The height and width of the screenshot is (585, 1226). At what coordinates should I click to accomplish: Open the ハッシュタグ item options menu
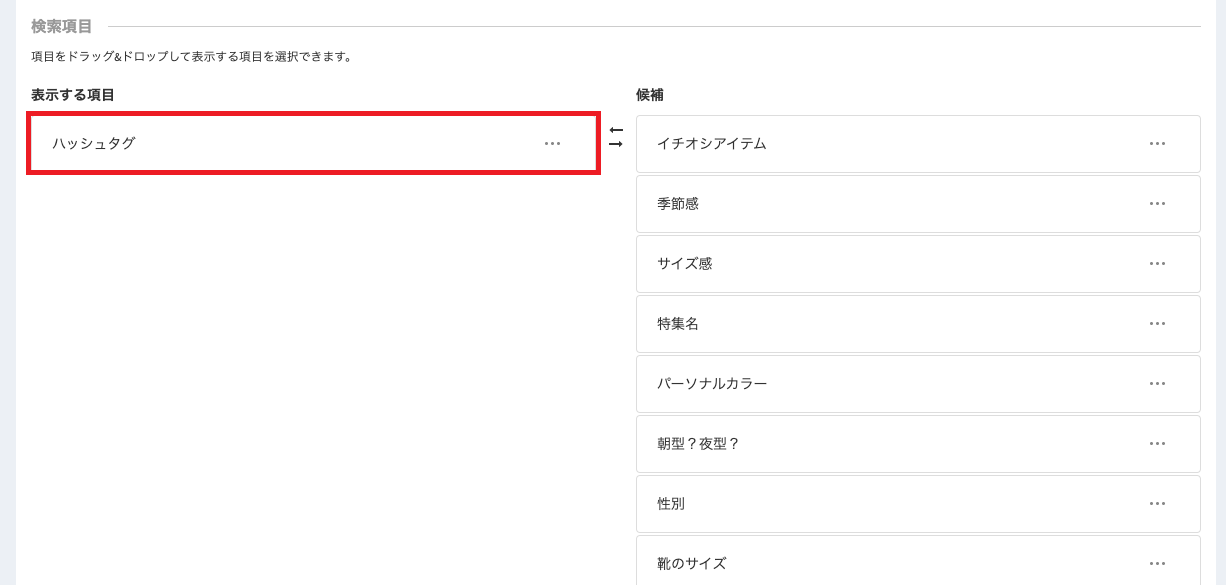[552, 143]
